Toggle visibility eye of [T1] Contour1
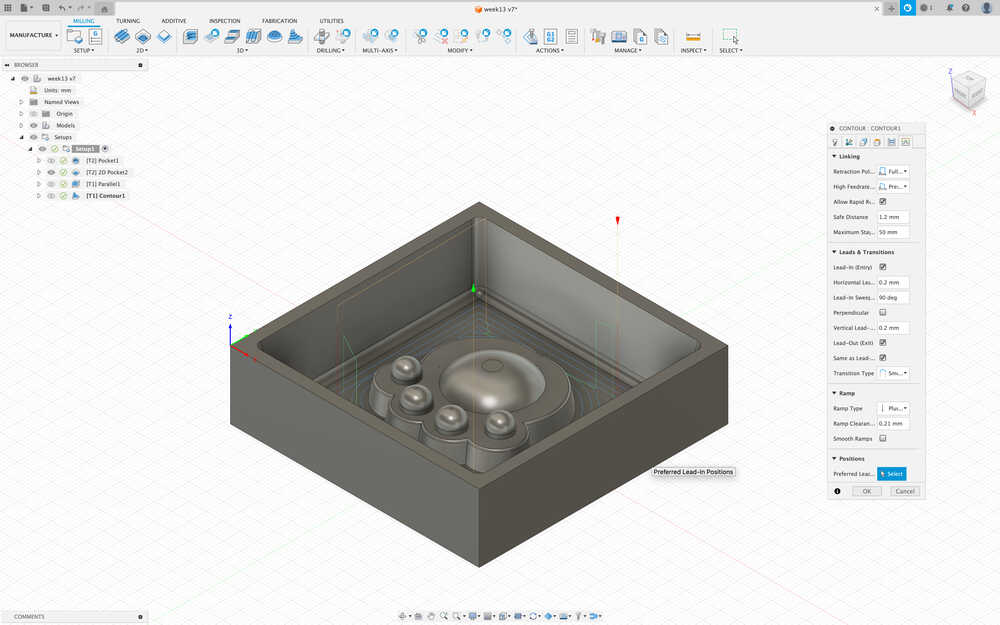 [52, 196]
